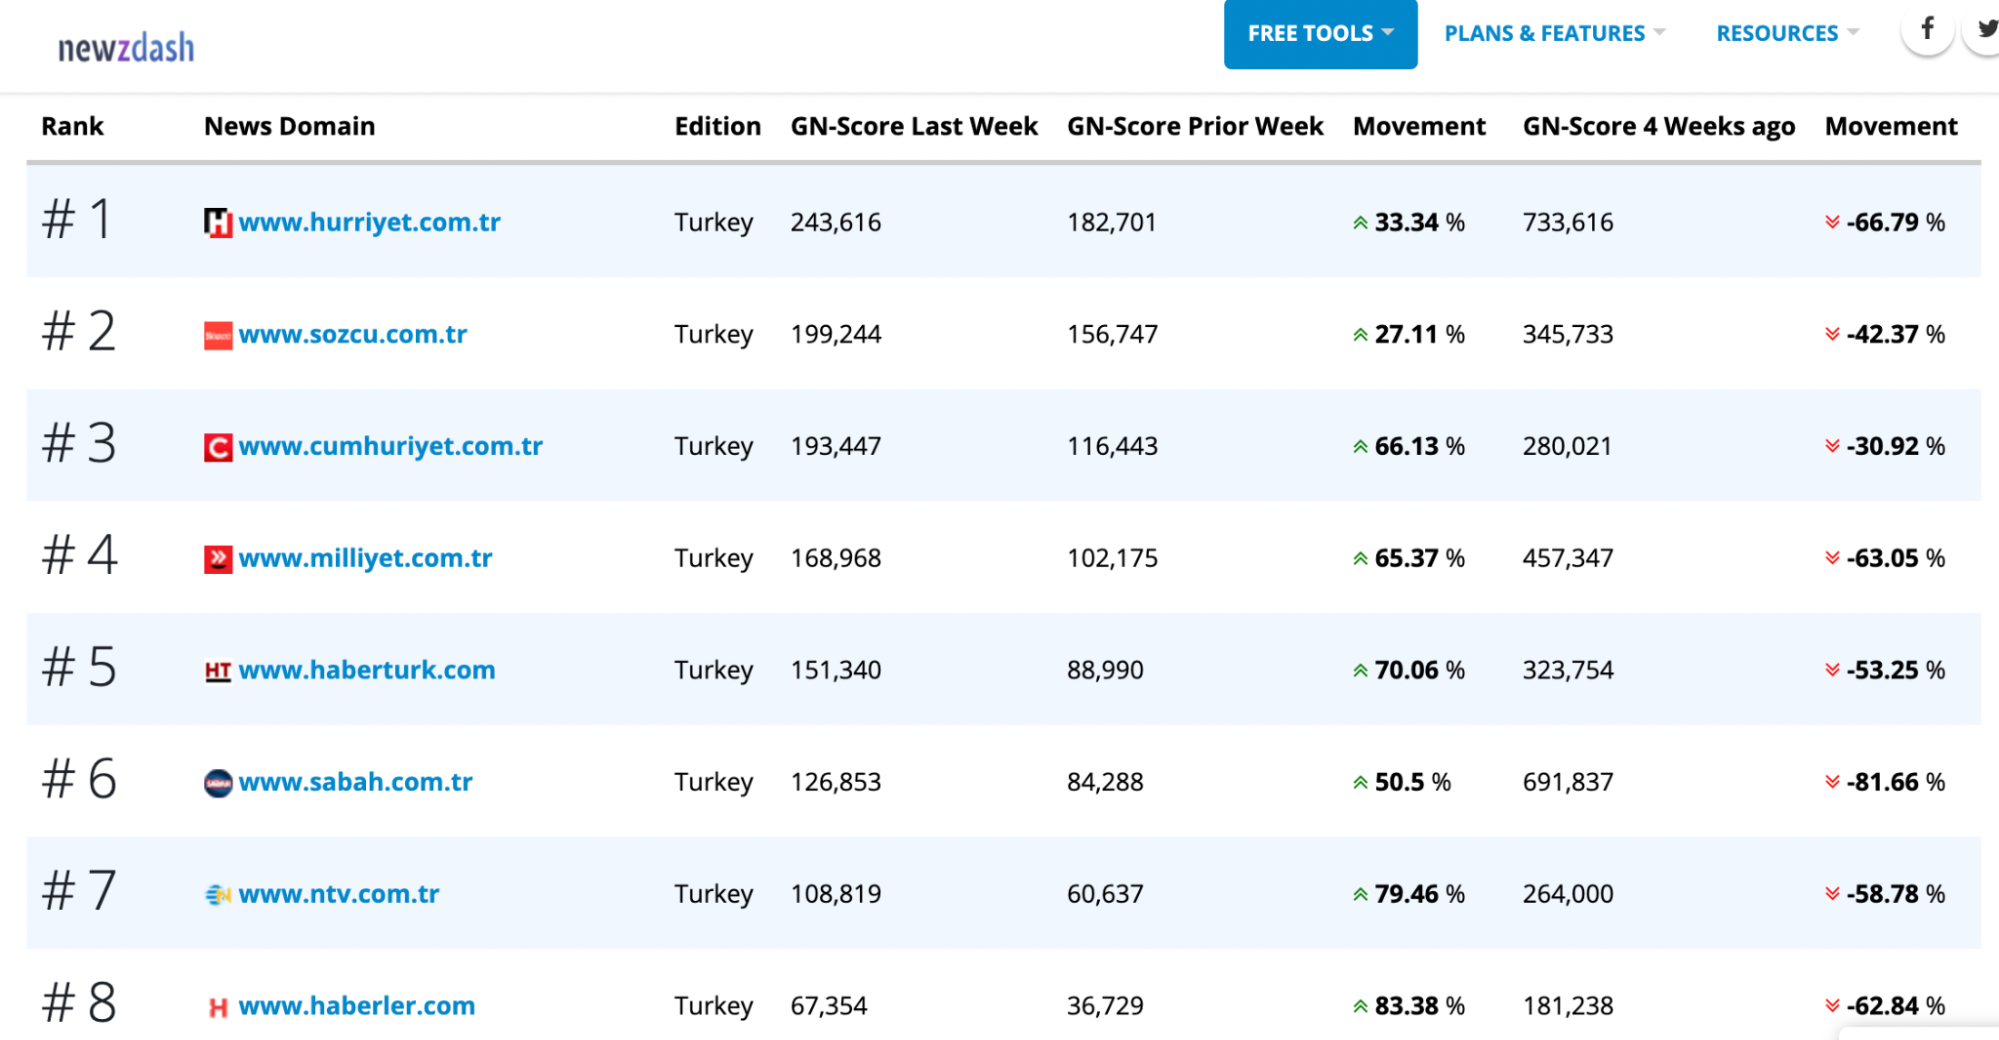Open the FREE TOOLS dropdown menu

coord(1320,33)
